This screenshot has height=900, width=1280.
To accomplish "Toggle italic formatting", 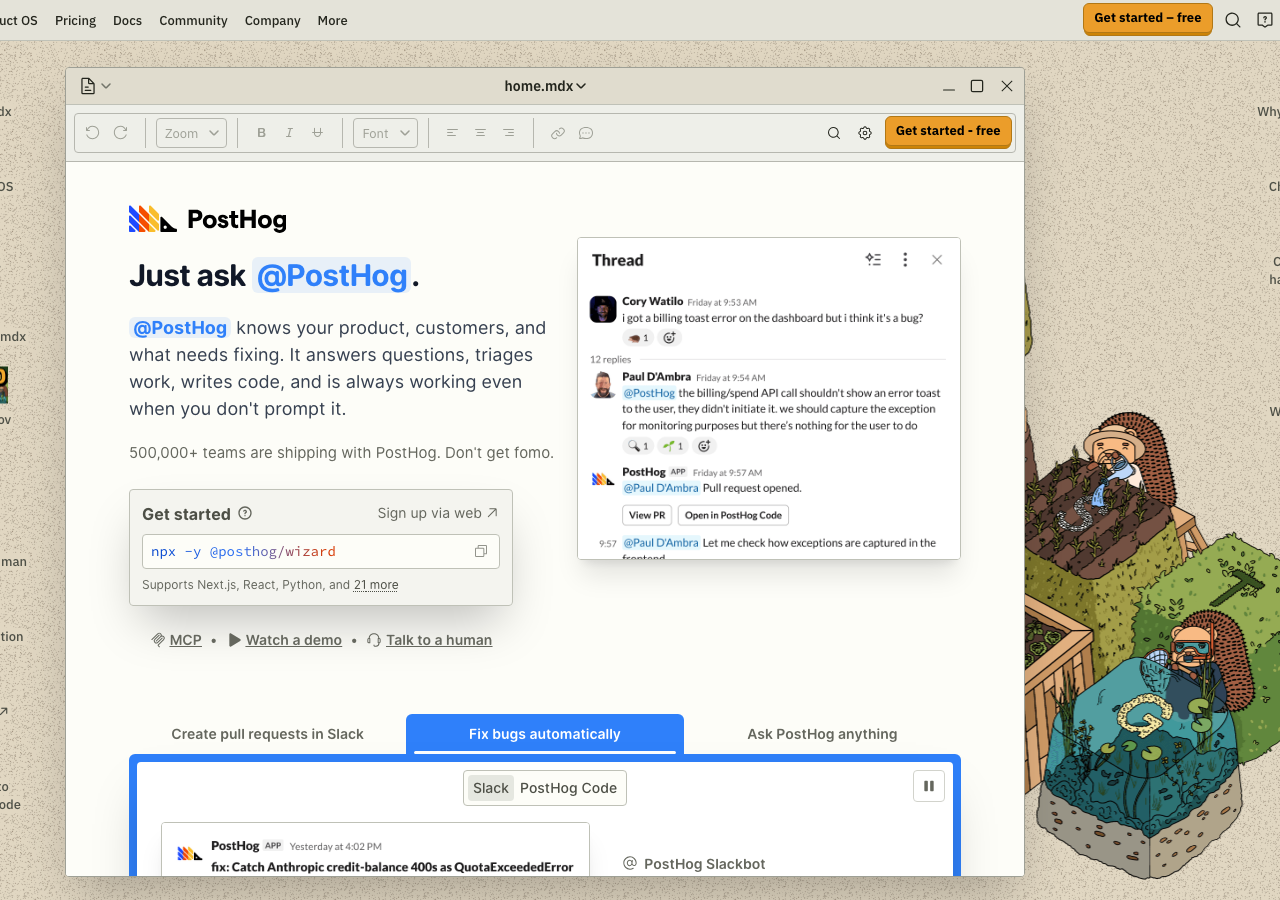I will click(290, 133).
